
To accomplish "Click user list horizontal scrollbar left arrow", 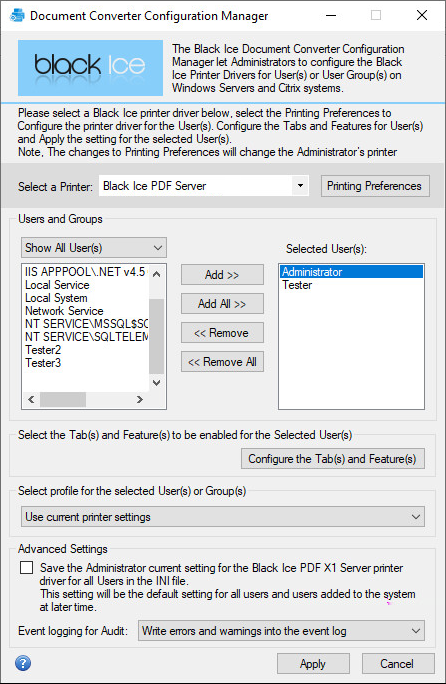I will (x=31, y=399).
